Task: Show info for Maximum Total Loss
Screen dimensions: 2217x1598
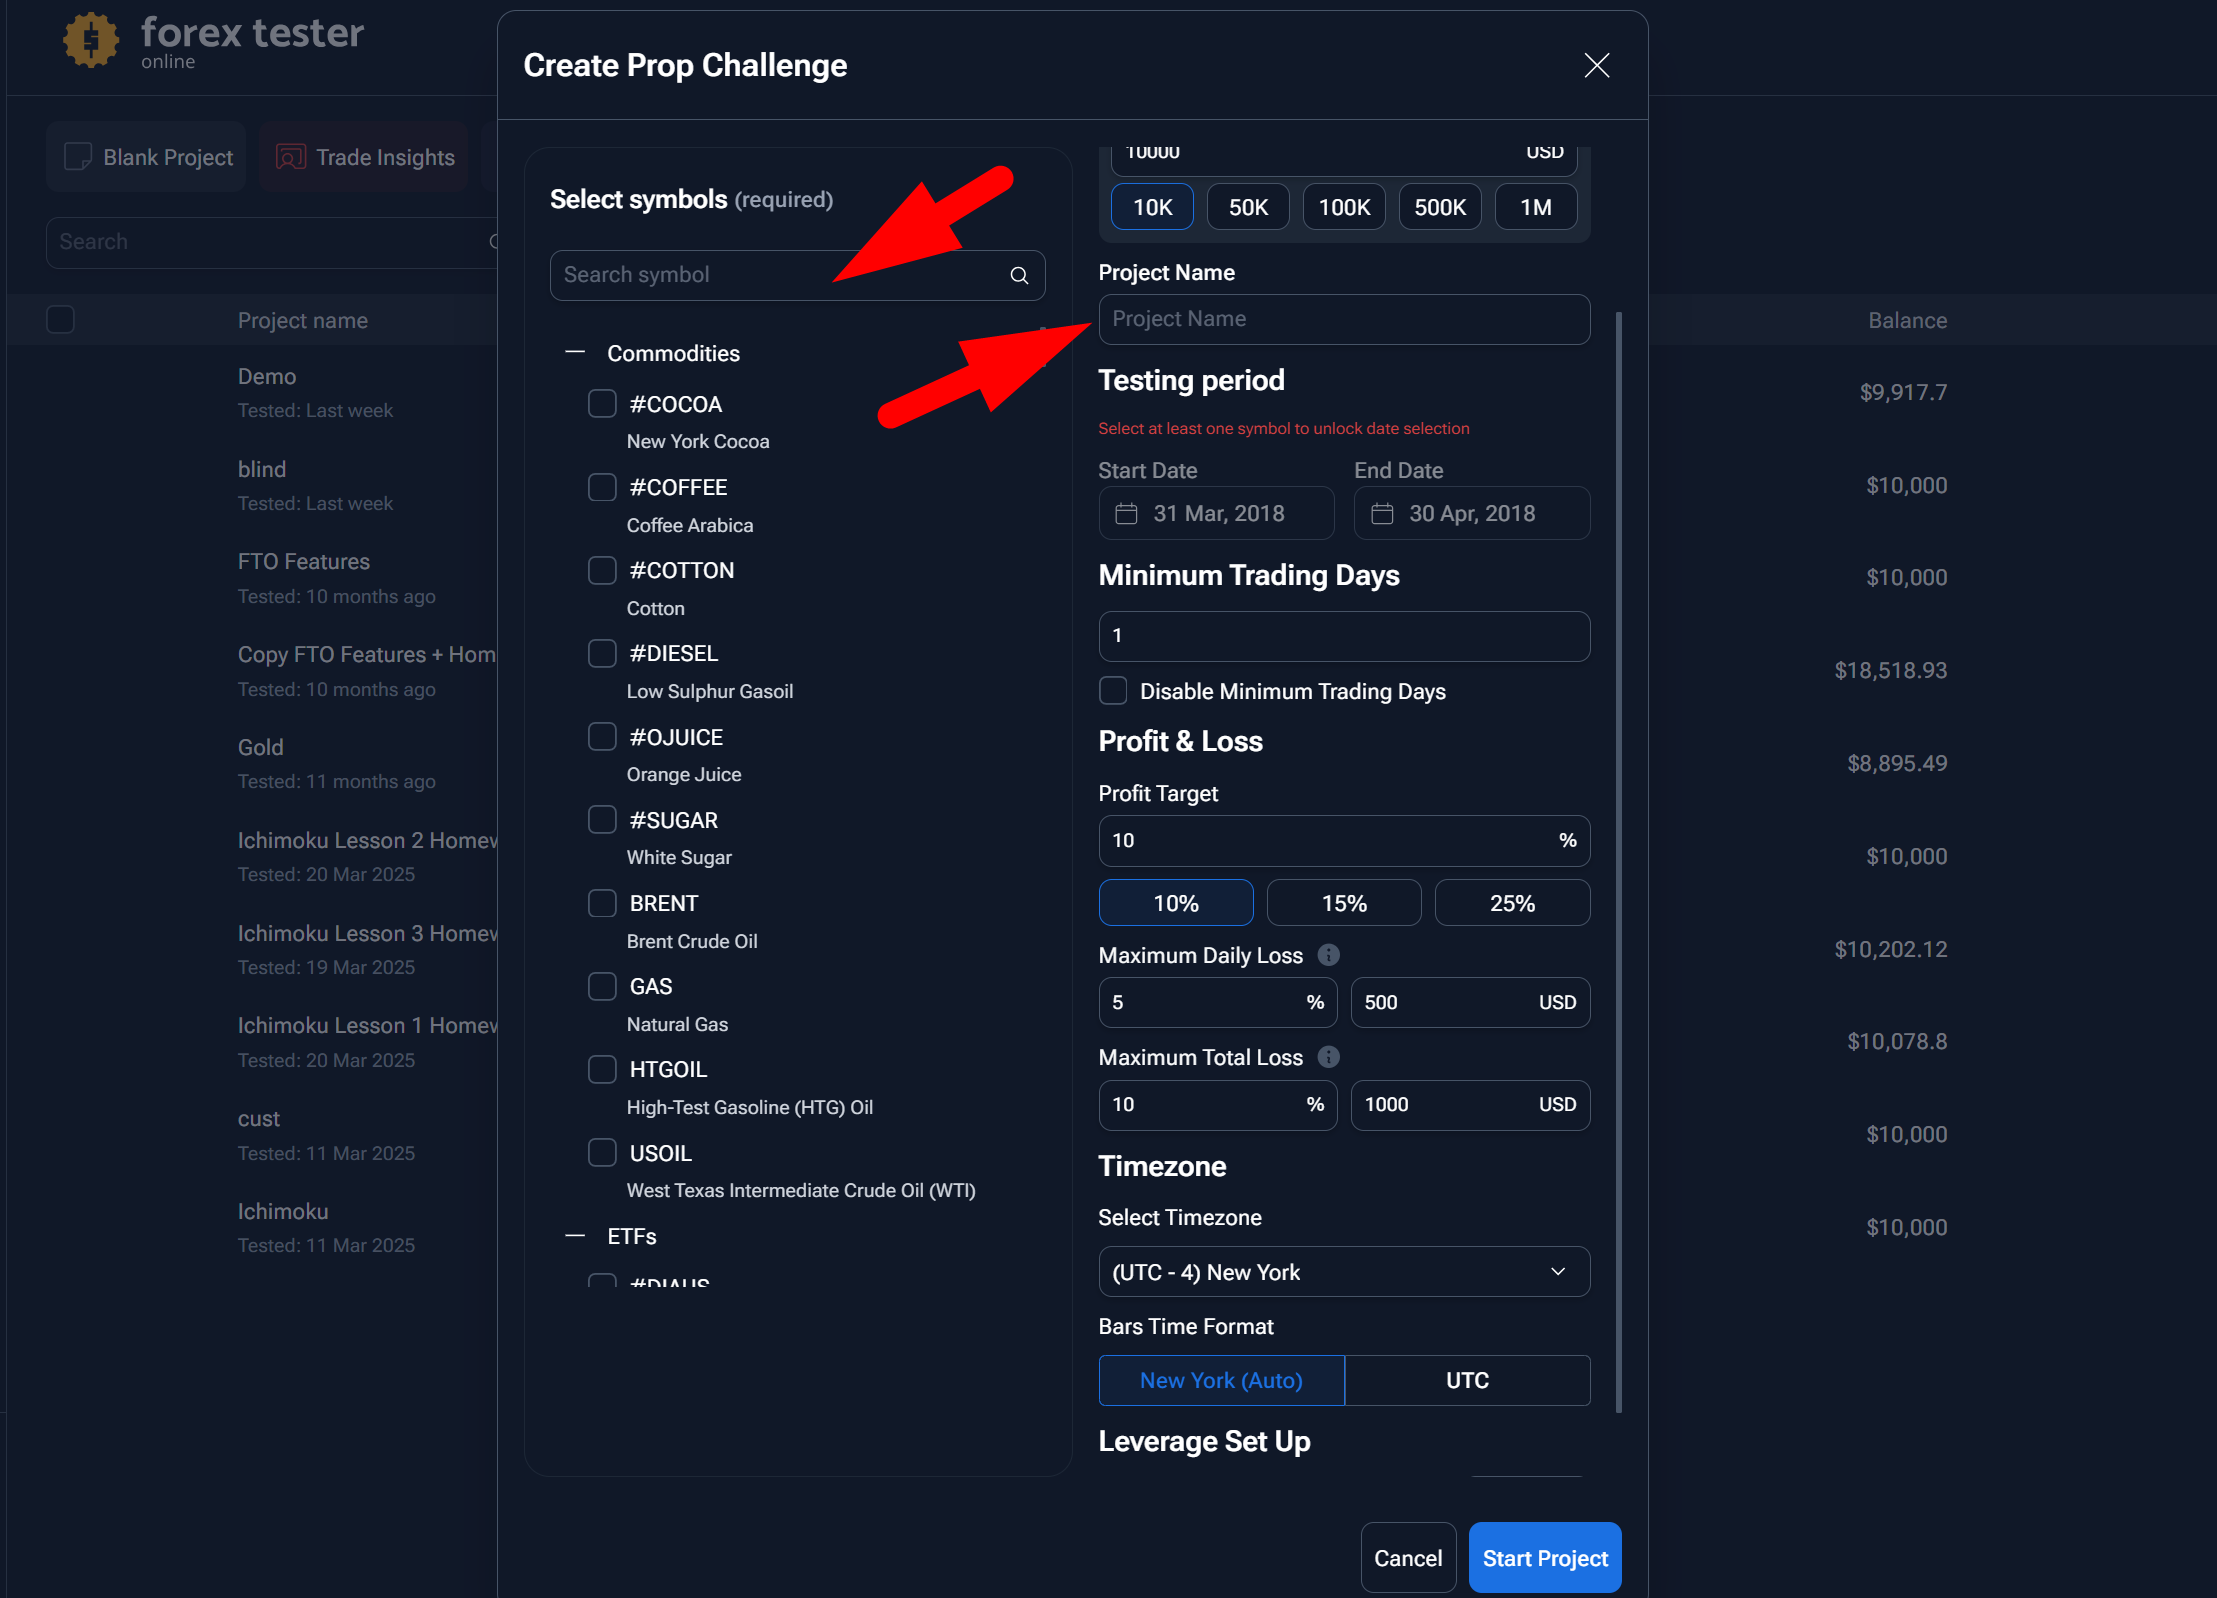Action: [1328, 1057]
